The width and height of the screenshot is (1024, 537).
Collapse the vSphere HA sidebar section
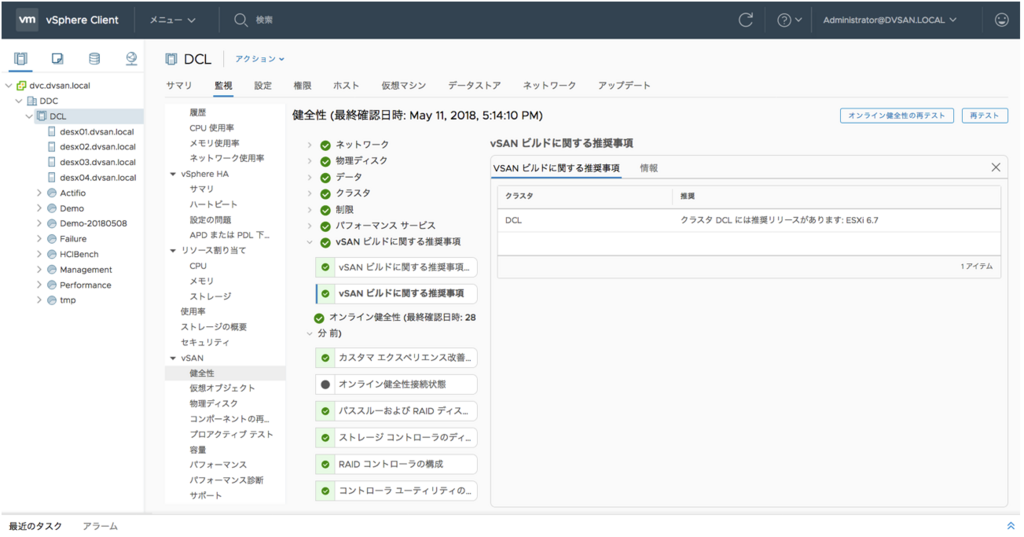tap(173, 174)
